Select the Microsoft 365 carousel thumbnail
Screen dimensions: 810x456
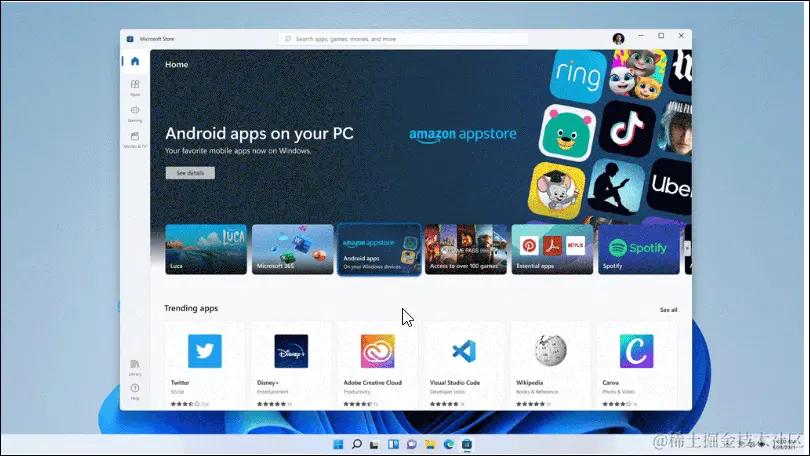(x=292, y=249)
